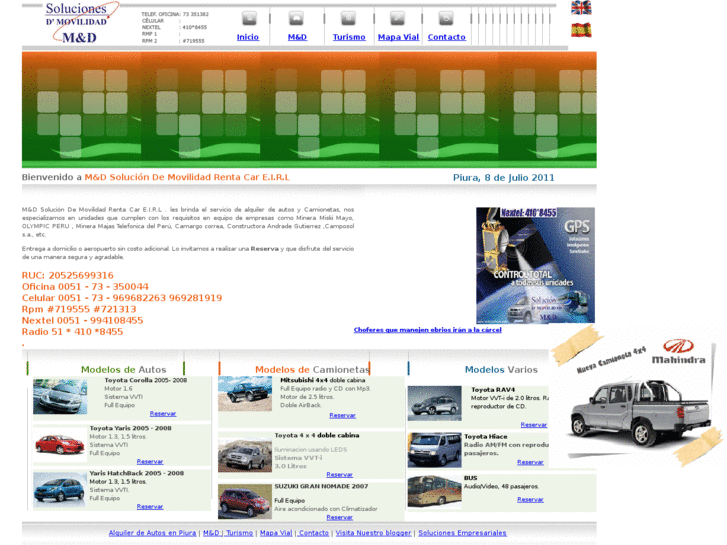
Task: Click the M&D nav icon
Action: 296,19
